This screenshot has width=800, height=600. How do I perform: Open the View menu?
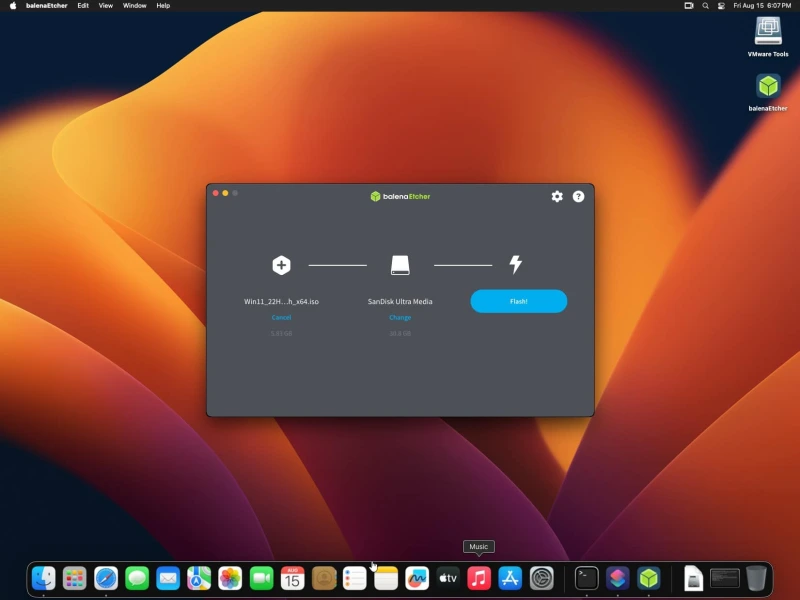click(x=106, y=6)
